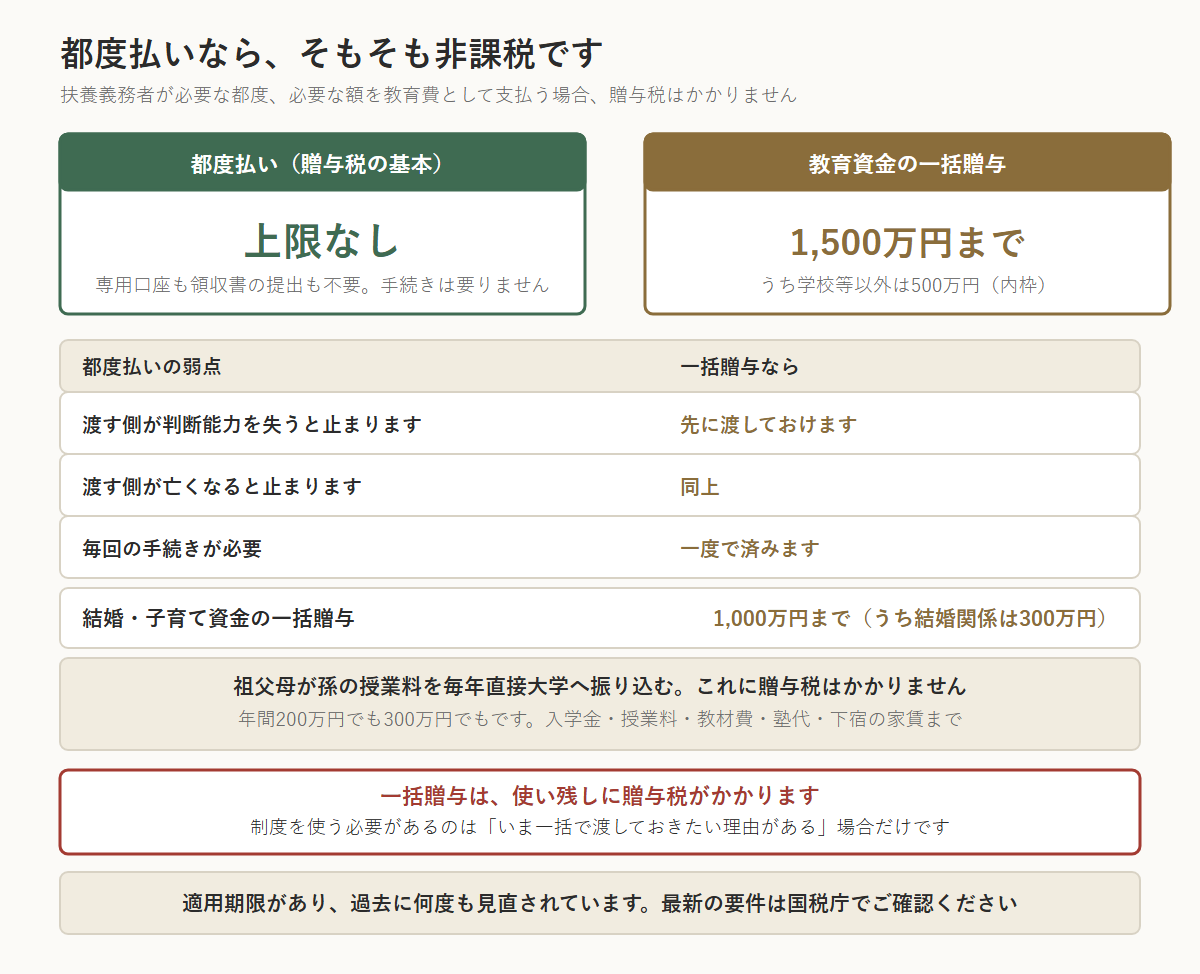
Task: Click the cell 一度で済みます
Action: pos(750,548)
